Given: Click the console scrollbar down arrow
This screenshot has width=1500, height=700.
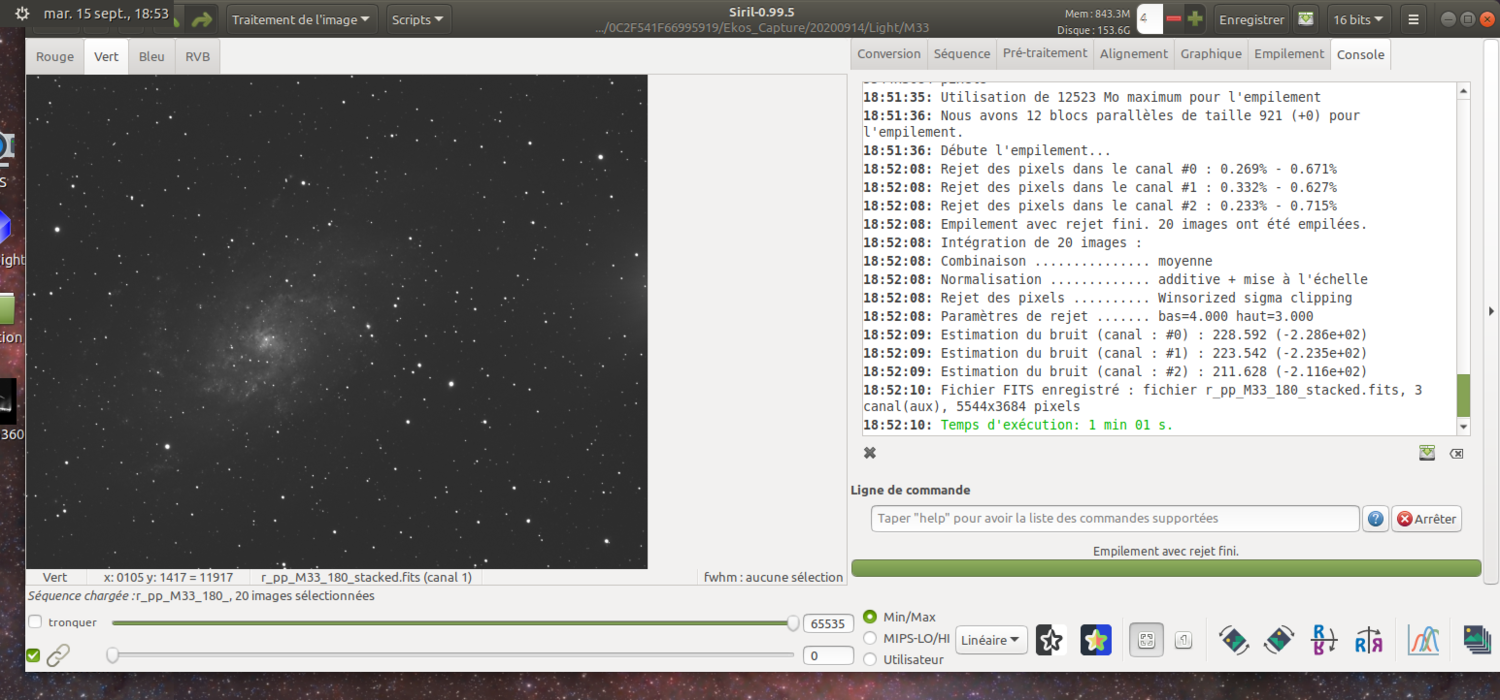Looking at the screenshot, I should tap(1464, 426).
